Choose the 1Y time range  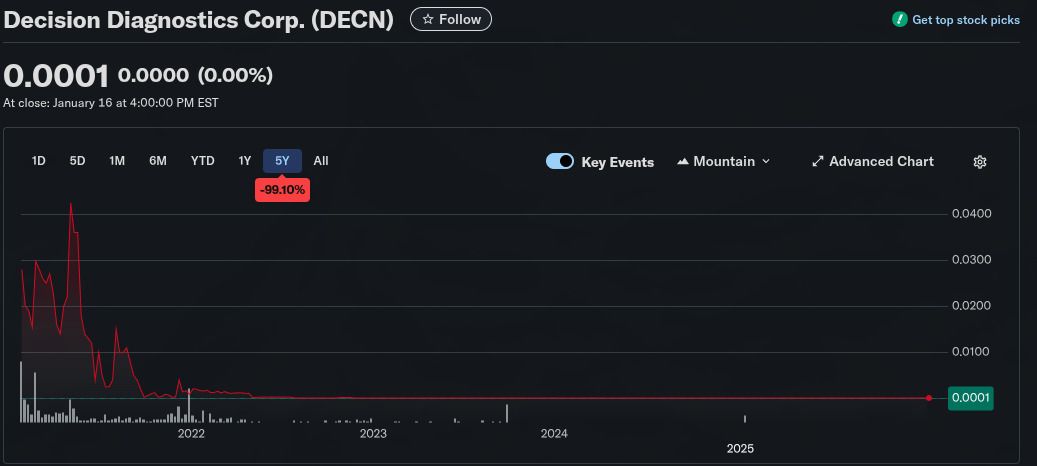(x=245, y=161)
